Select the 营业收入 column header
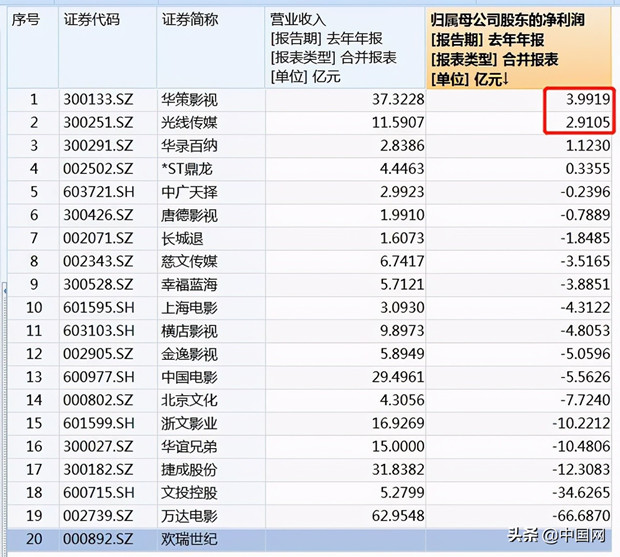This screenshot has height=557, width=620. coord(346,47)
